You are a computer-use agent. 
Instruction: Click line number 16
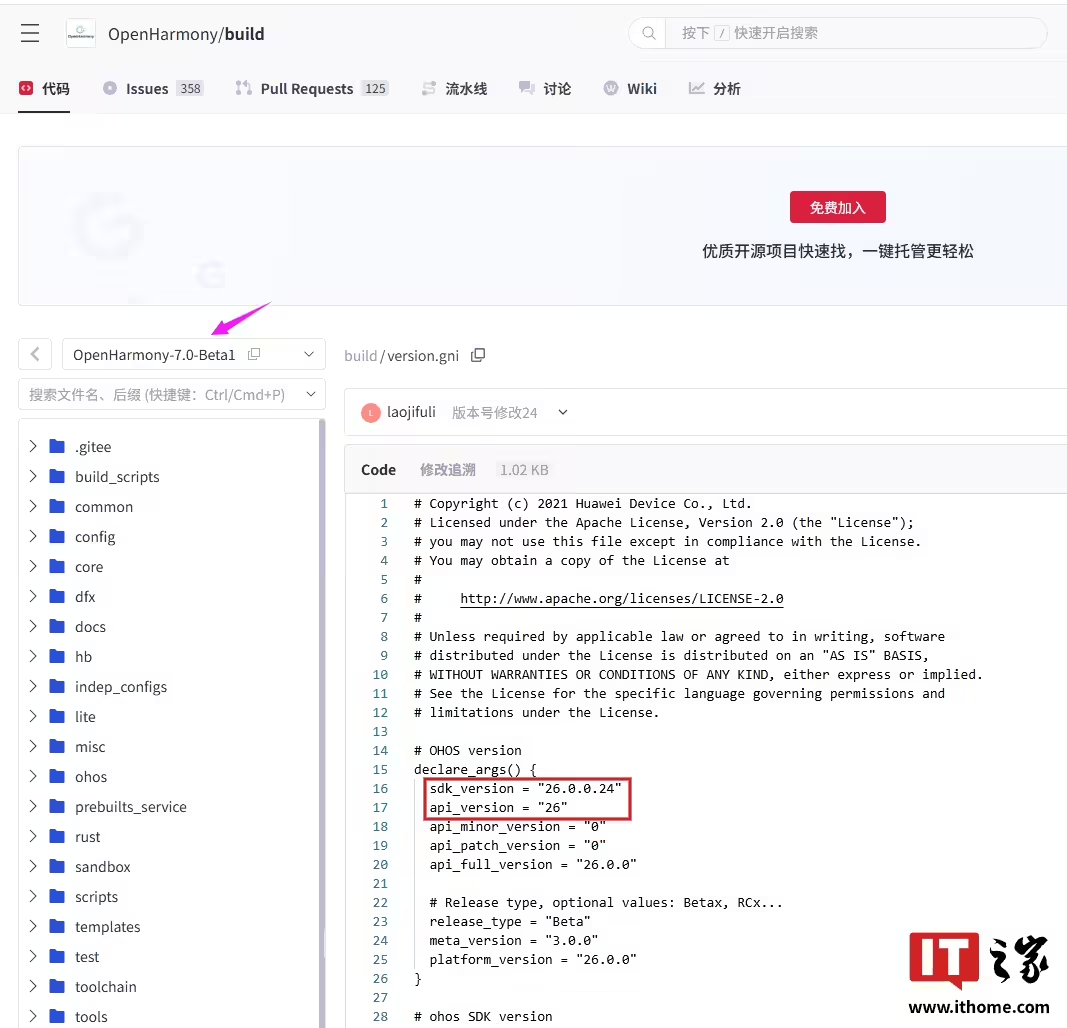tap(380, 789)
